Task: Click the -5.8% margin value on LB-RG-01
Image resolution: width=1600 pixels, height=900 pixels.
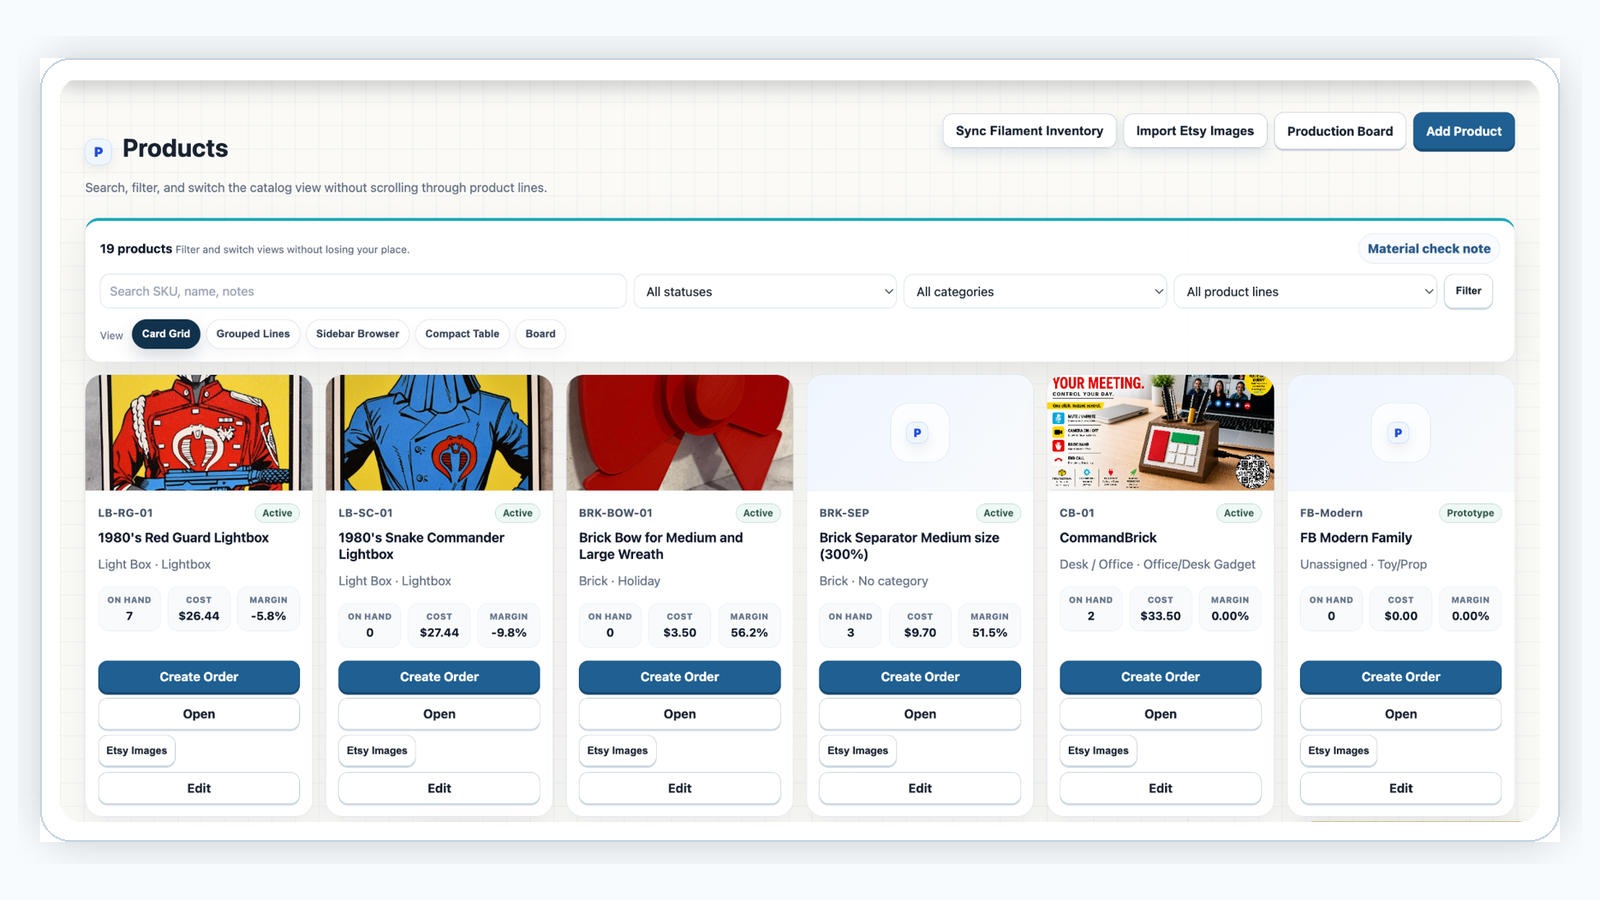Action: [269, 616]
